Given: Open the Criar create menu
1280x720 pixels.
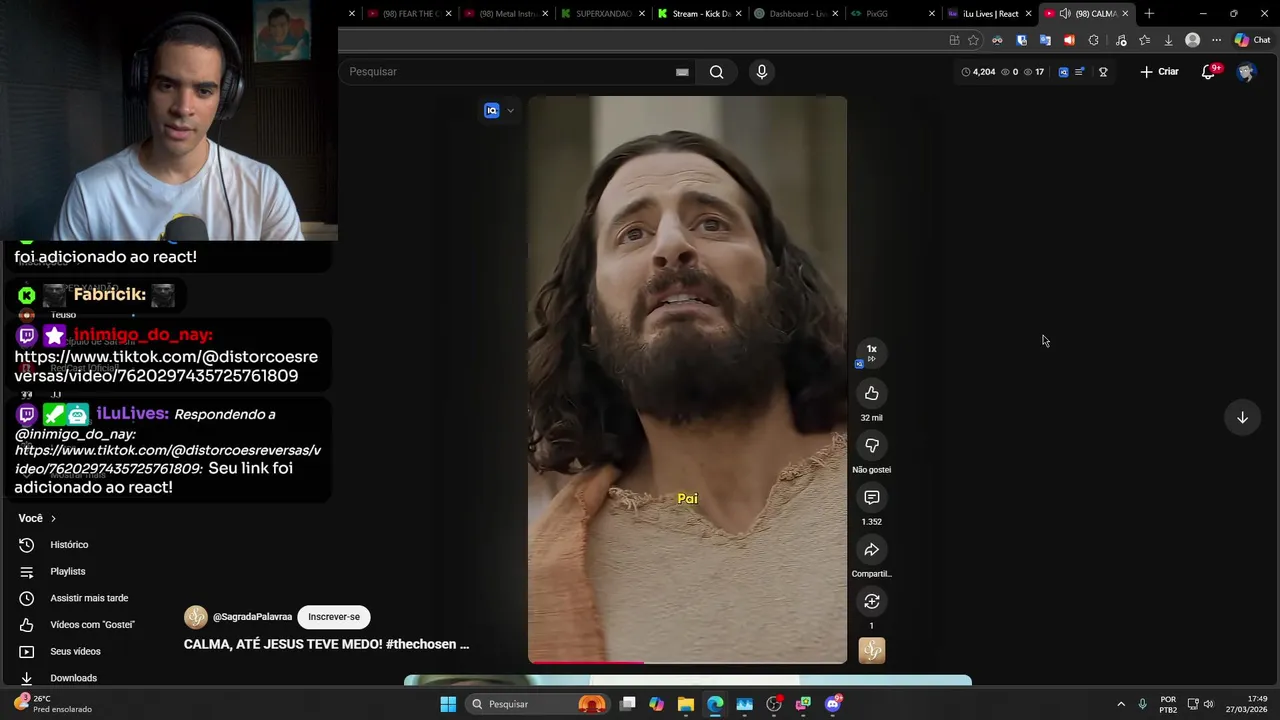Looking at the screenshot, I should coord(1159,72).
